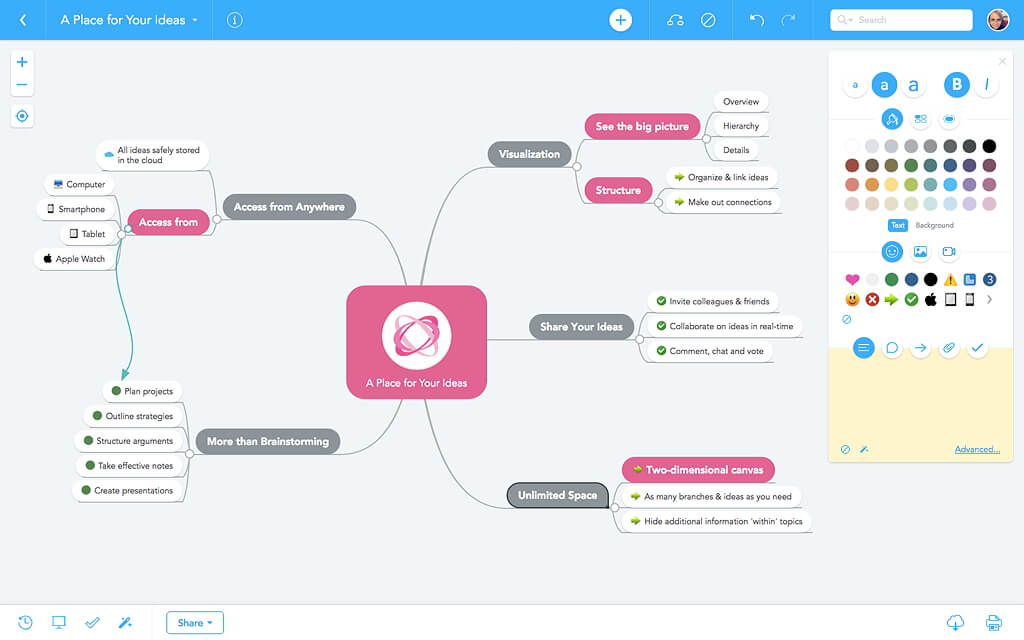Screen dimensions: 1024x640
Task: Add a new topic with the plus button
Action: (621, 19)
